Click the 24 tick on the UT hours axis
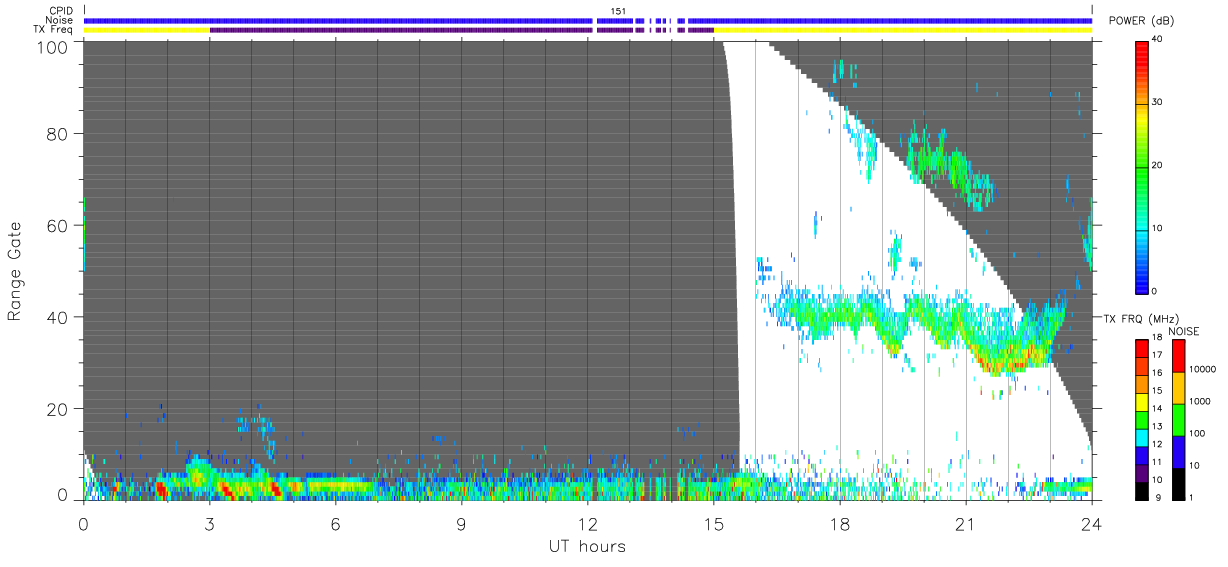The height and width of the screenshot is (567, 1228). point(1091,522)
